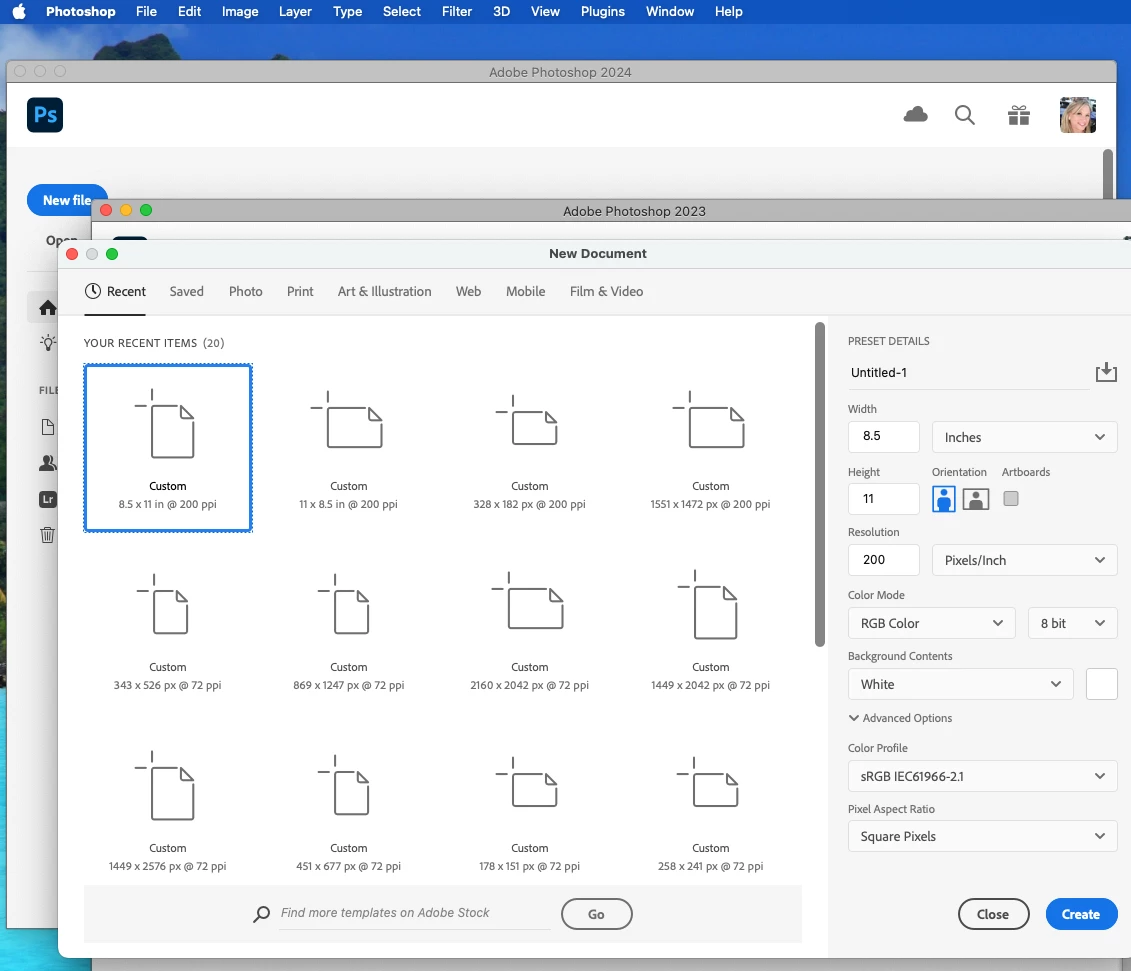Open cloud storage icon in Photoshop 2024 header
This screenshot has height=971, width=1131.
click(x=915, y=115)
